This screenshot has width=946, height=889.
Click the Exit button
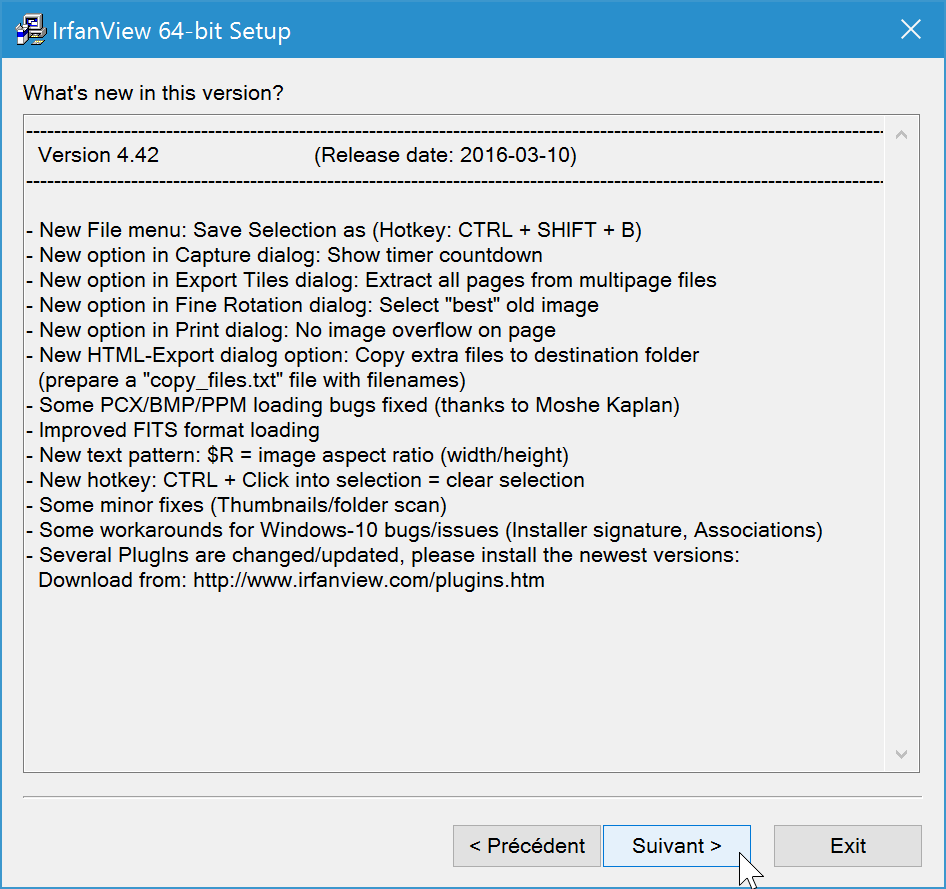848,846
